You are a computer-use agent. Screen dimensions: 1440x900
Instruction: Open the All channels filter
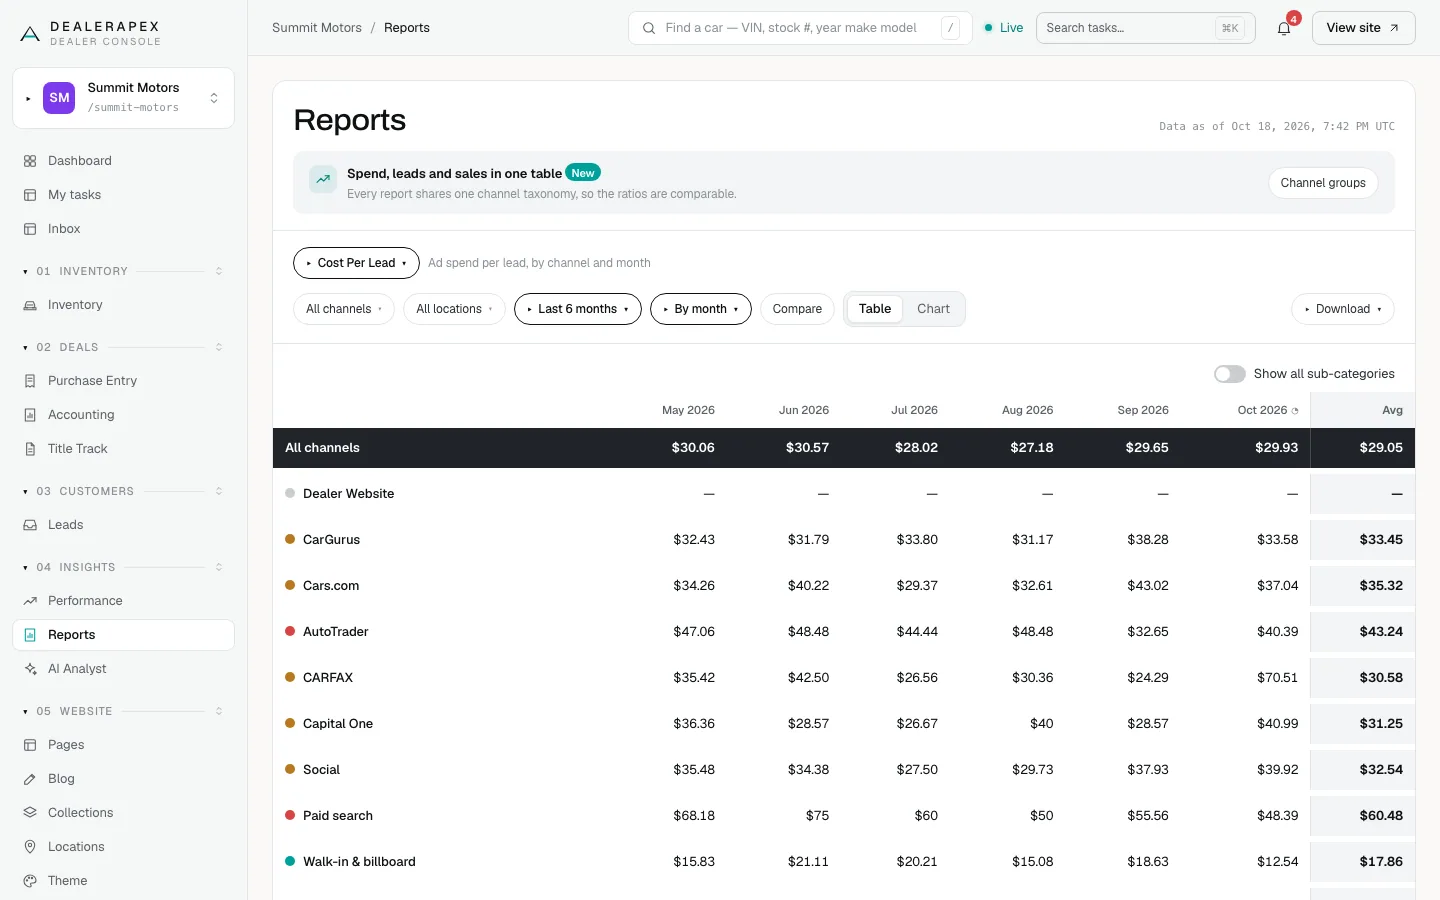[x=344, y=309]
